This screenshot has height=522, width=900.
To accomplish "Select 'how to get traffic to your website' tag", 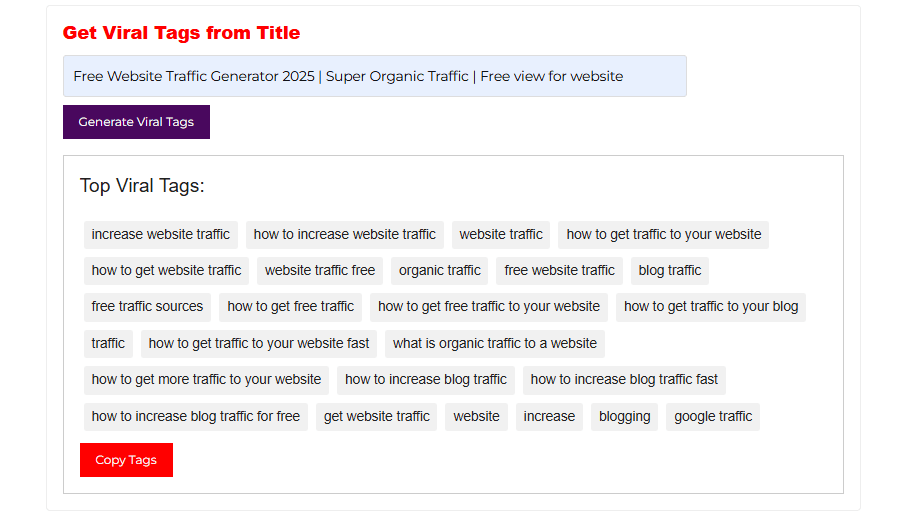I will [x=664, y=235].
